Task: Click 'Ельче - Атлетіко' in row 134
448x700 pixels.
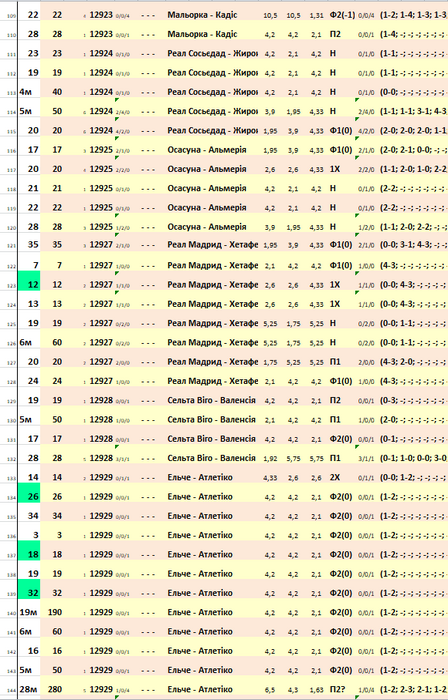Action: pyautogui.click(x=200, y=496)
